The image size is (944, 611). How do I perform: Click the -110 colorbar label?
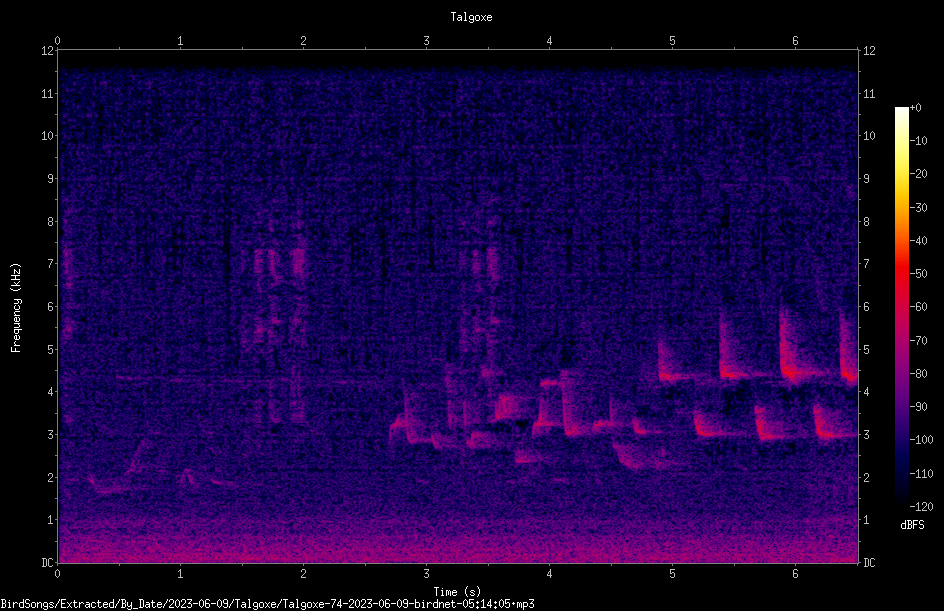point(922,474)
